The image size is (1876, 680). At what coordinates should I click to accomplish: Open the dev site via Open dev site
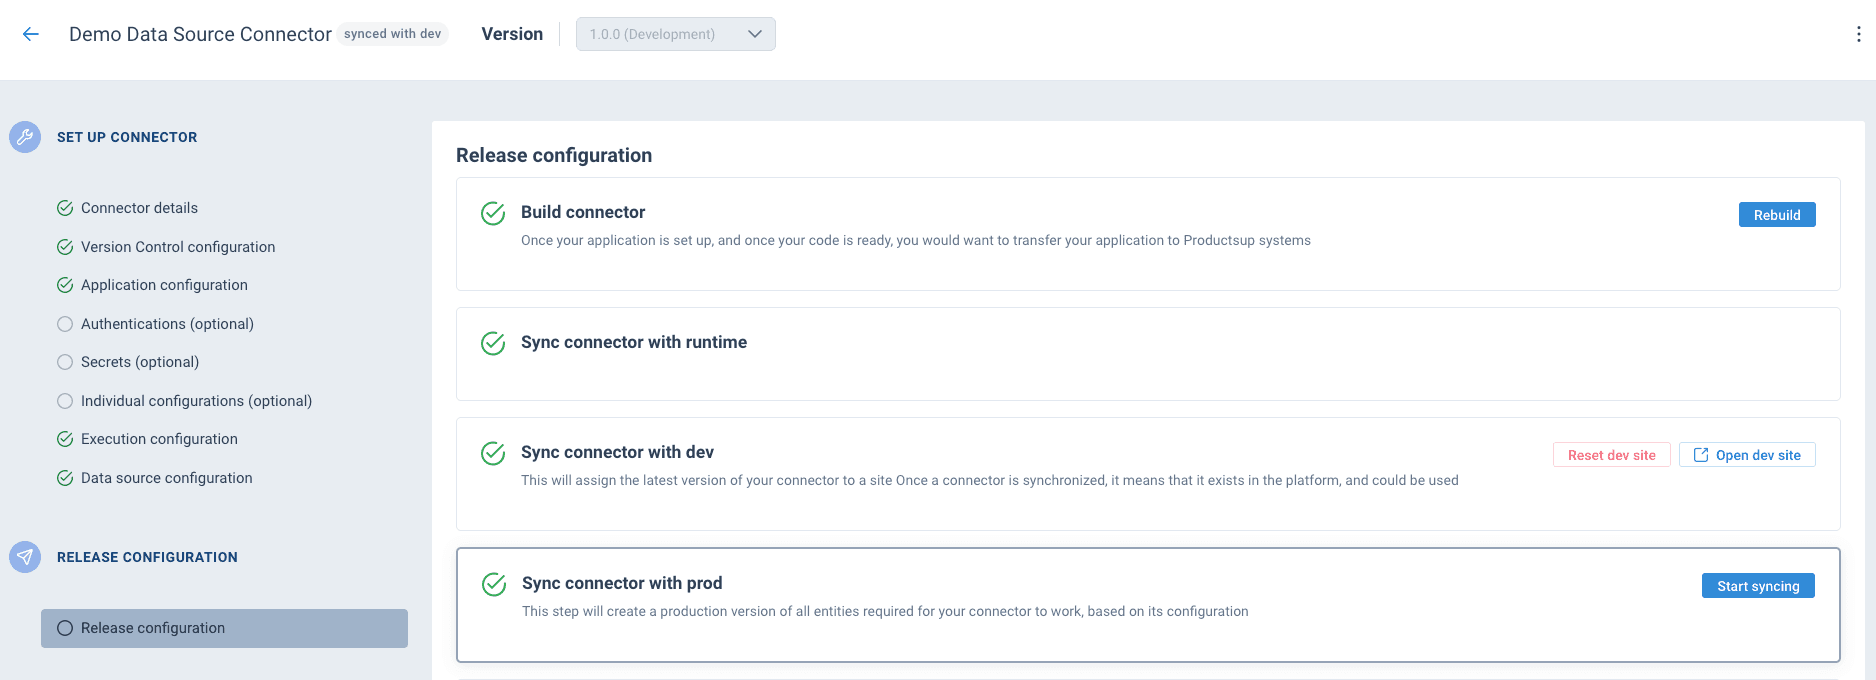pyautogui.click(x=1747, y=455)
